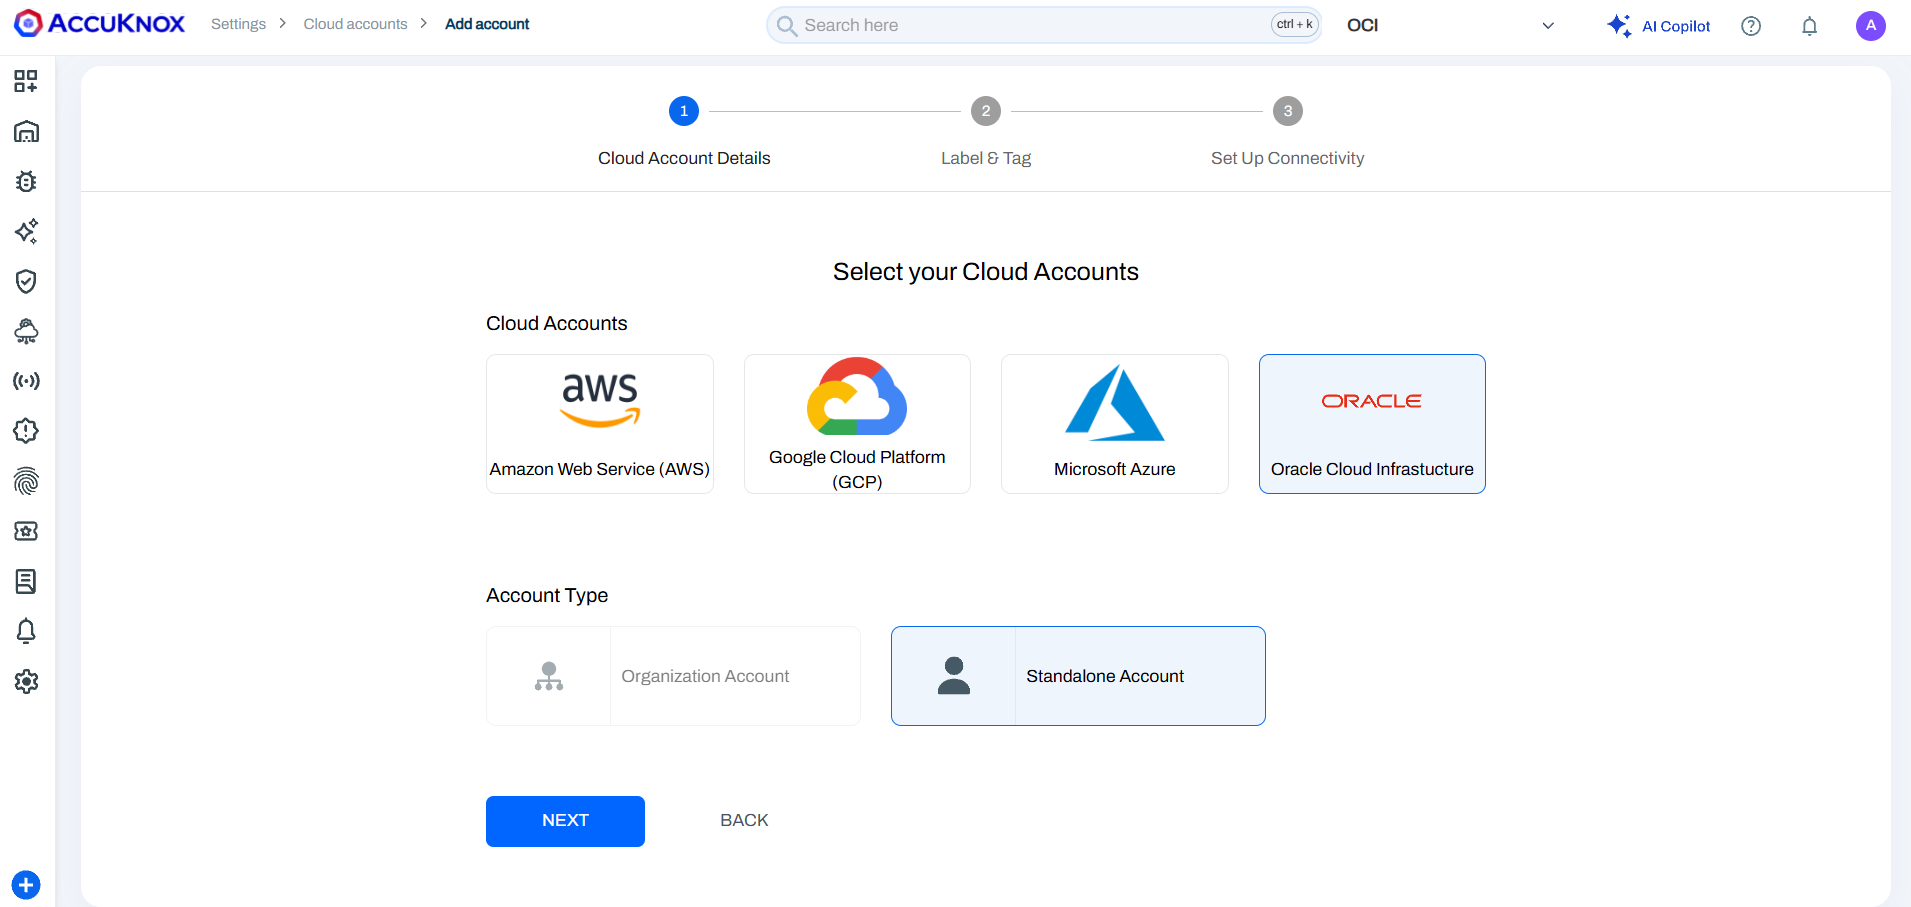The image size is (1911, 907).
Task: Go to Cloud accounts breadcrumb
Action: 355,24
